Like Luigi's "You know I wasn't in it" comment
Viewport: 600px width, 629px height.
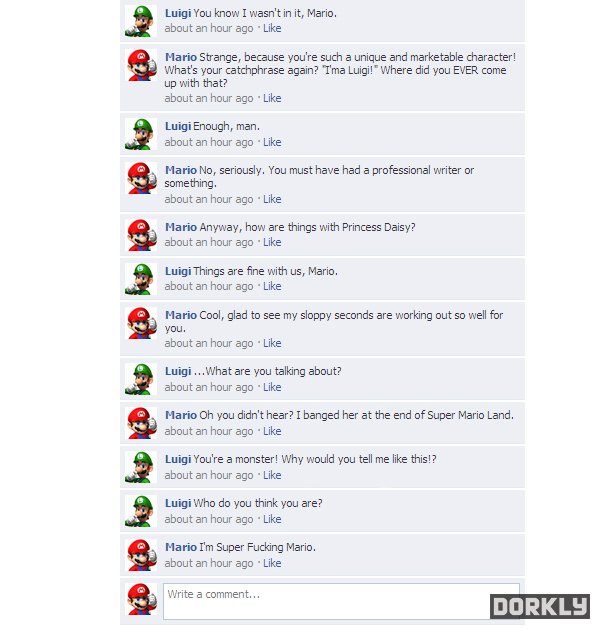[x=272, y=28]
